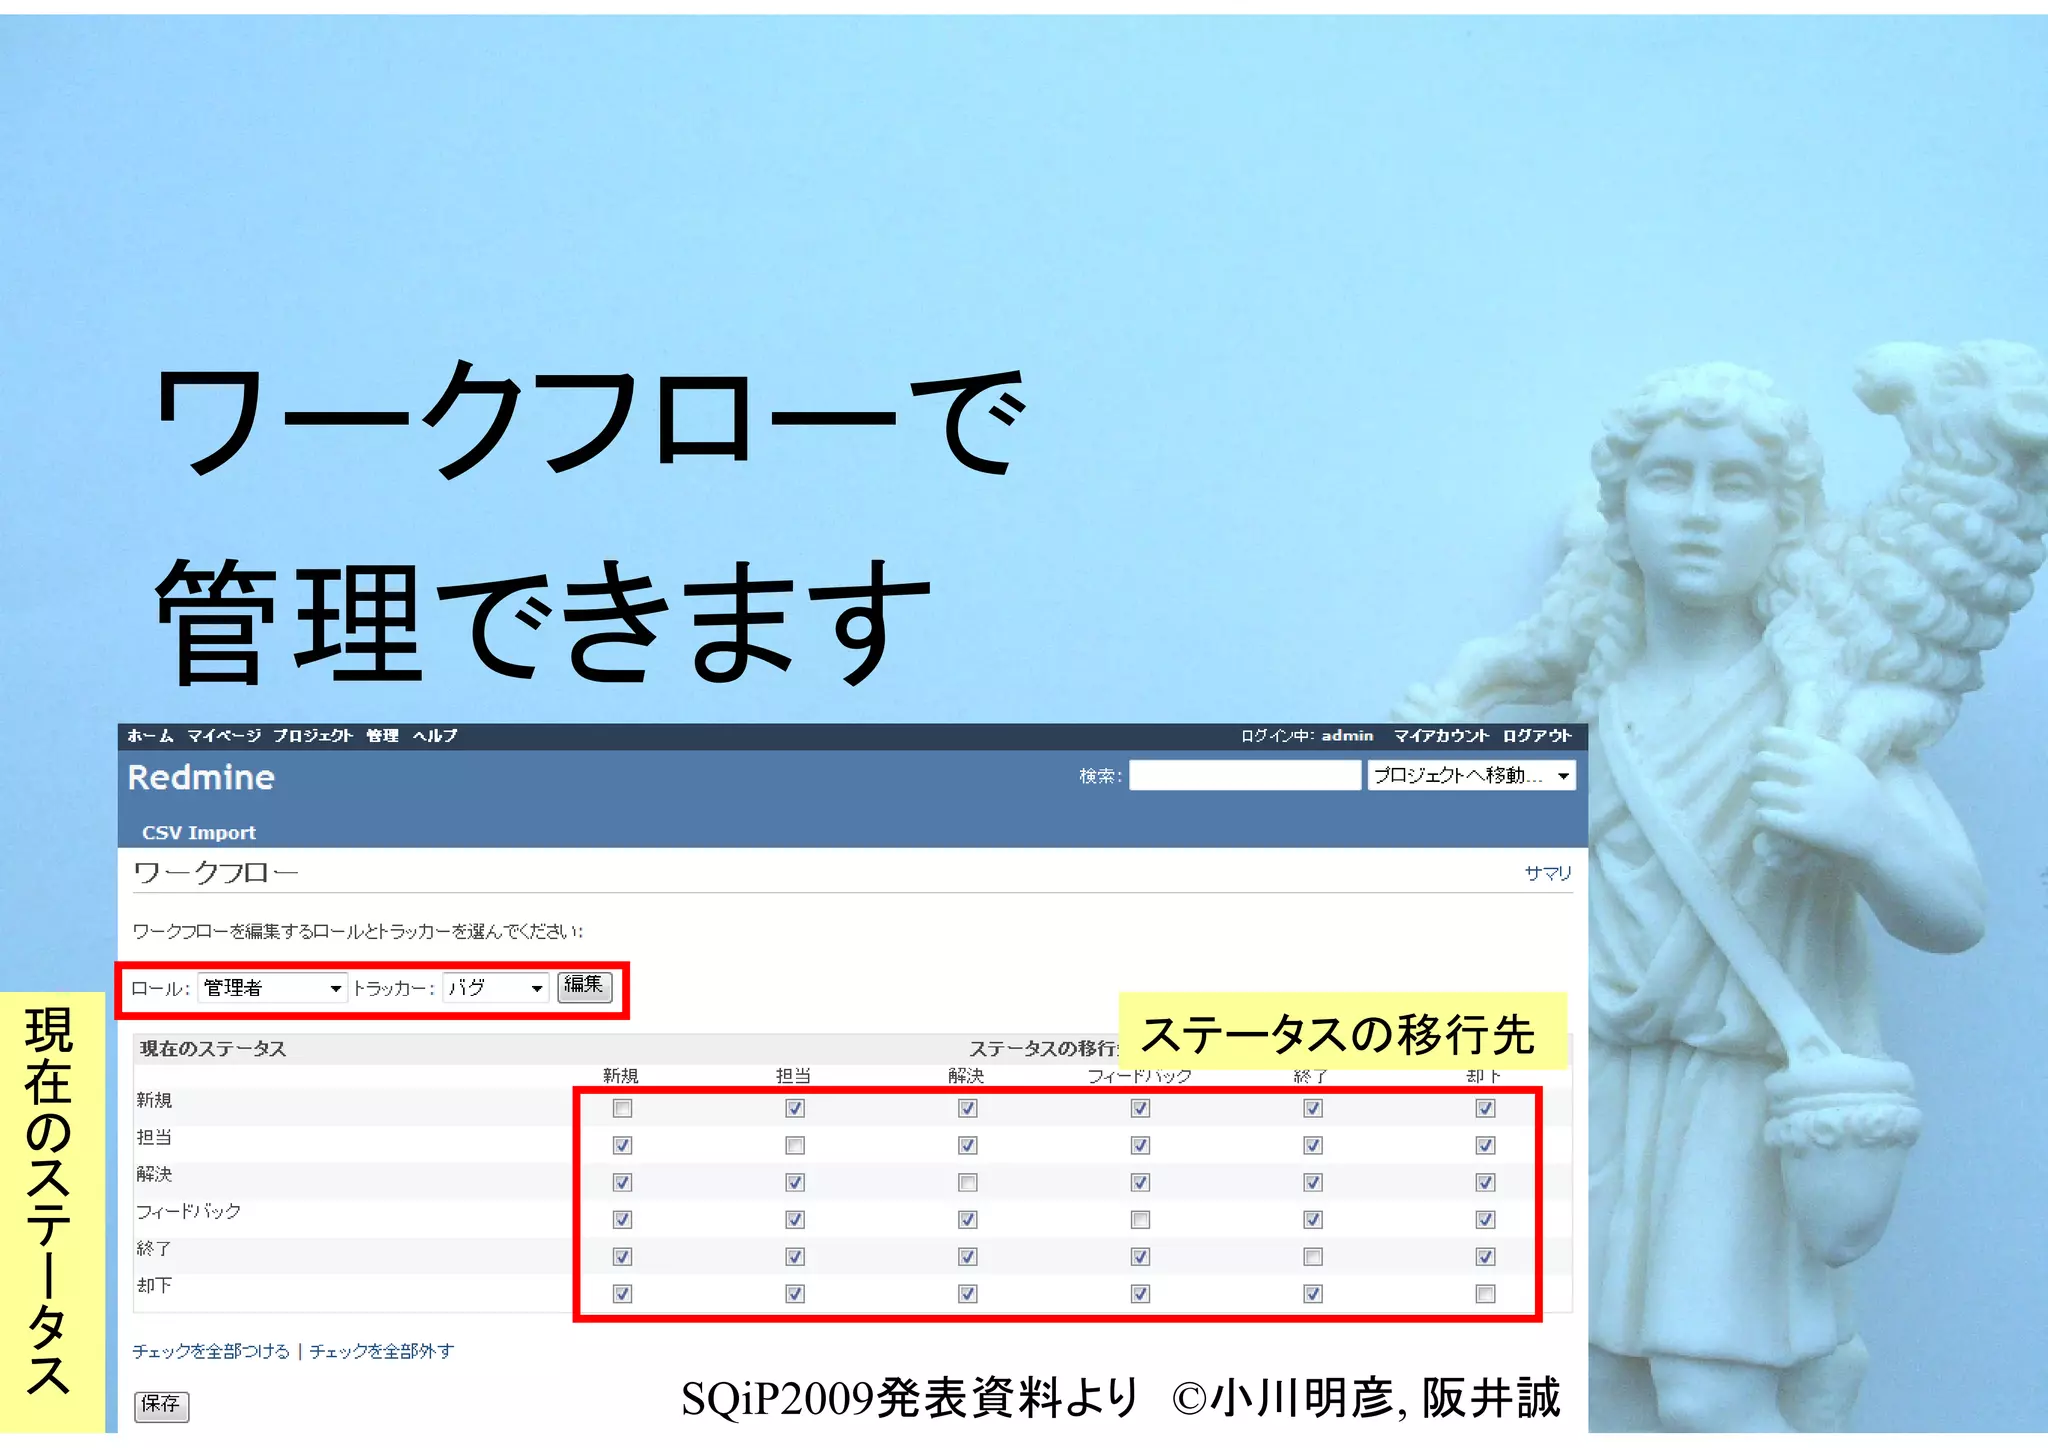
Task: Open the CSV Import tab
Action: tap(199, 832)
